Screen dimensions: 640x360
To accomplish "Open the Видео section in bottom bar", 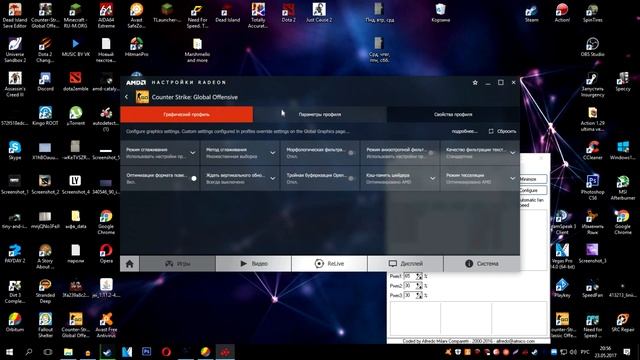I will 253,264.
